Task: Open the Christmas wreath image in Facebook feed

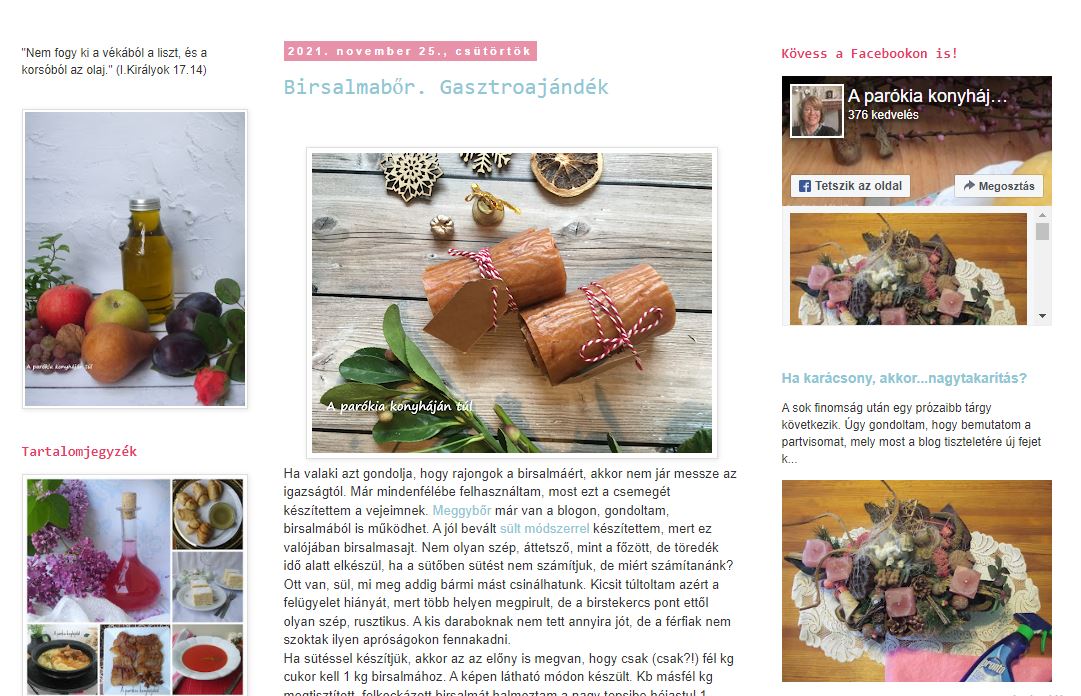Action: [x=908, y=269]
